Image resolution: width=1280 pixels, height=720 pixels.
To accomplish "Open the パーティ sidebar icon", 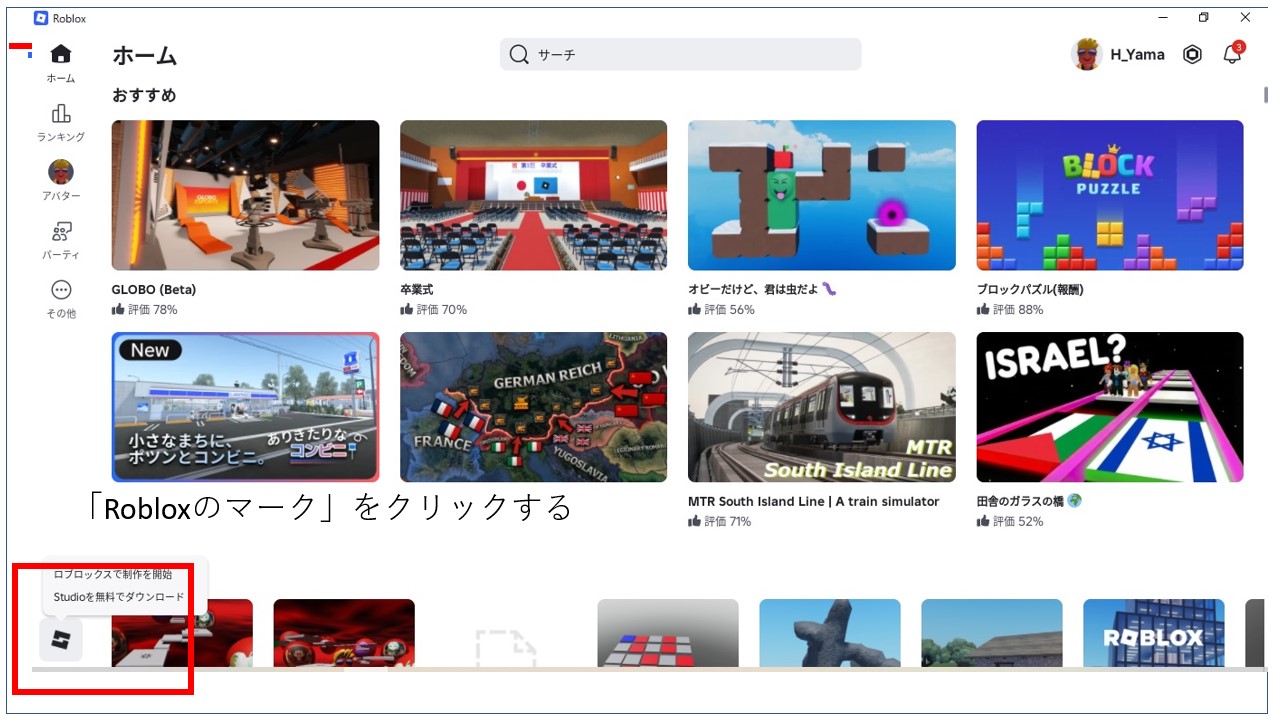I will pyautogui.click(x=61, y=232).
